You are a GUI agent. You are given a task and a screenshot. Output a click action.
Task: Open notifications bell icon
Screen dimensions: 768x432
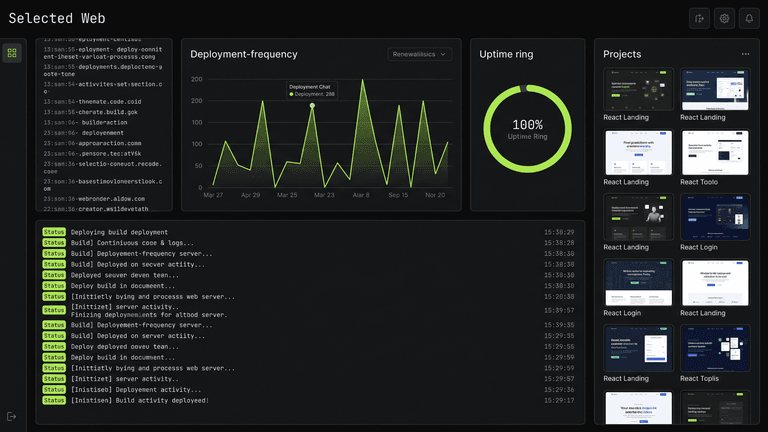tap(749, 19)
